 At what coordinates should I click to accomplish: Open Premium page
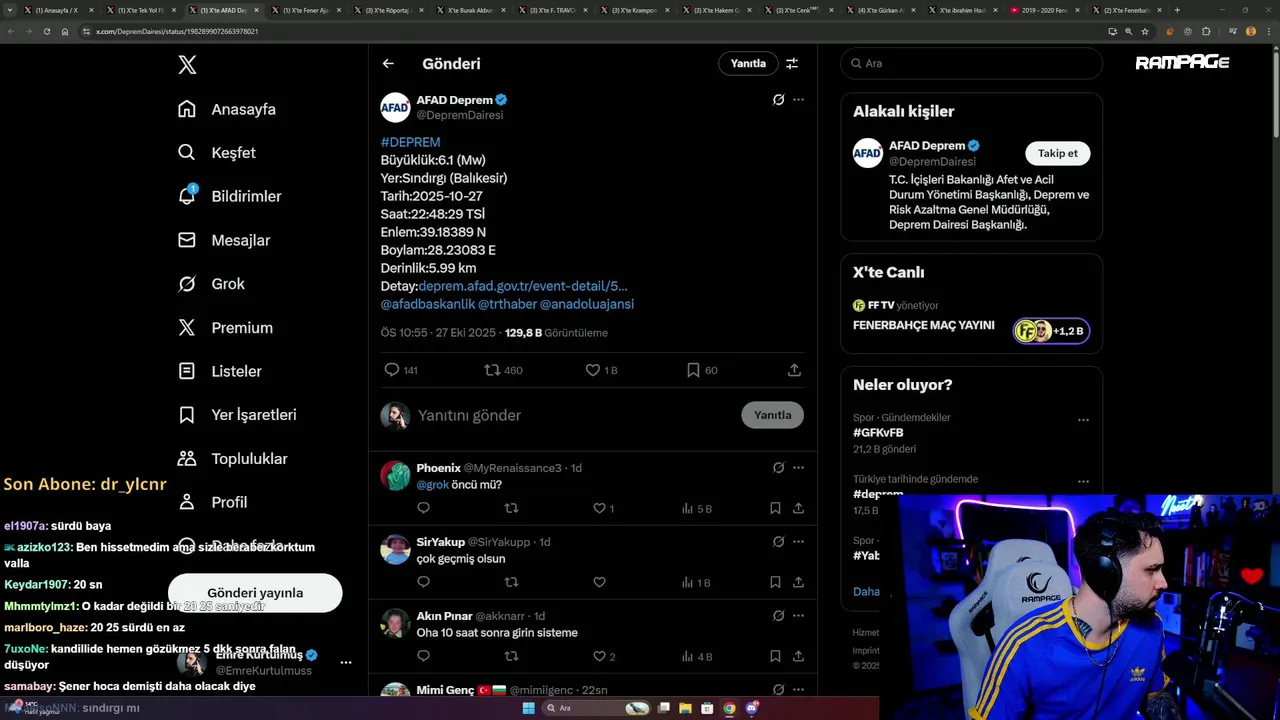(225, 328)
